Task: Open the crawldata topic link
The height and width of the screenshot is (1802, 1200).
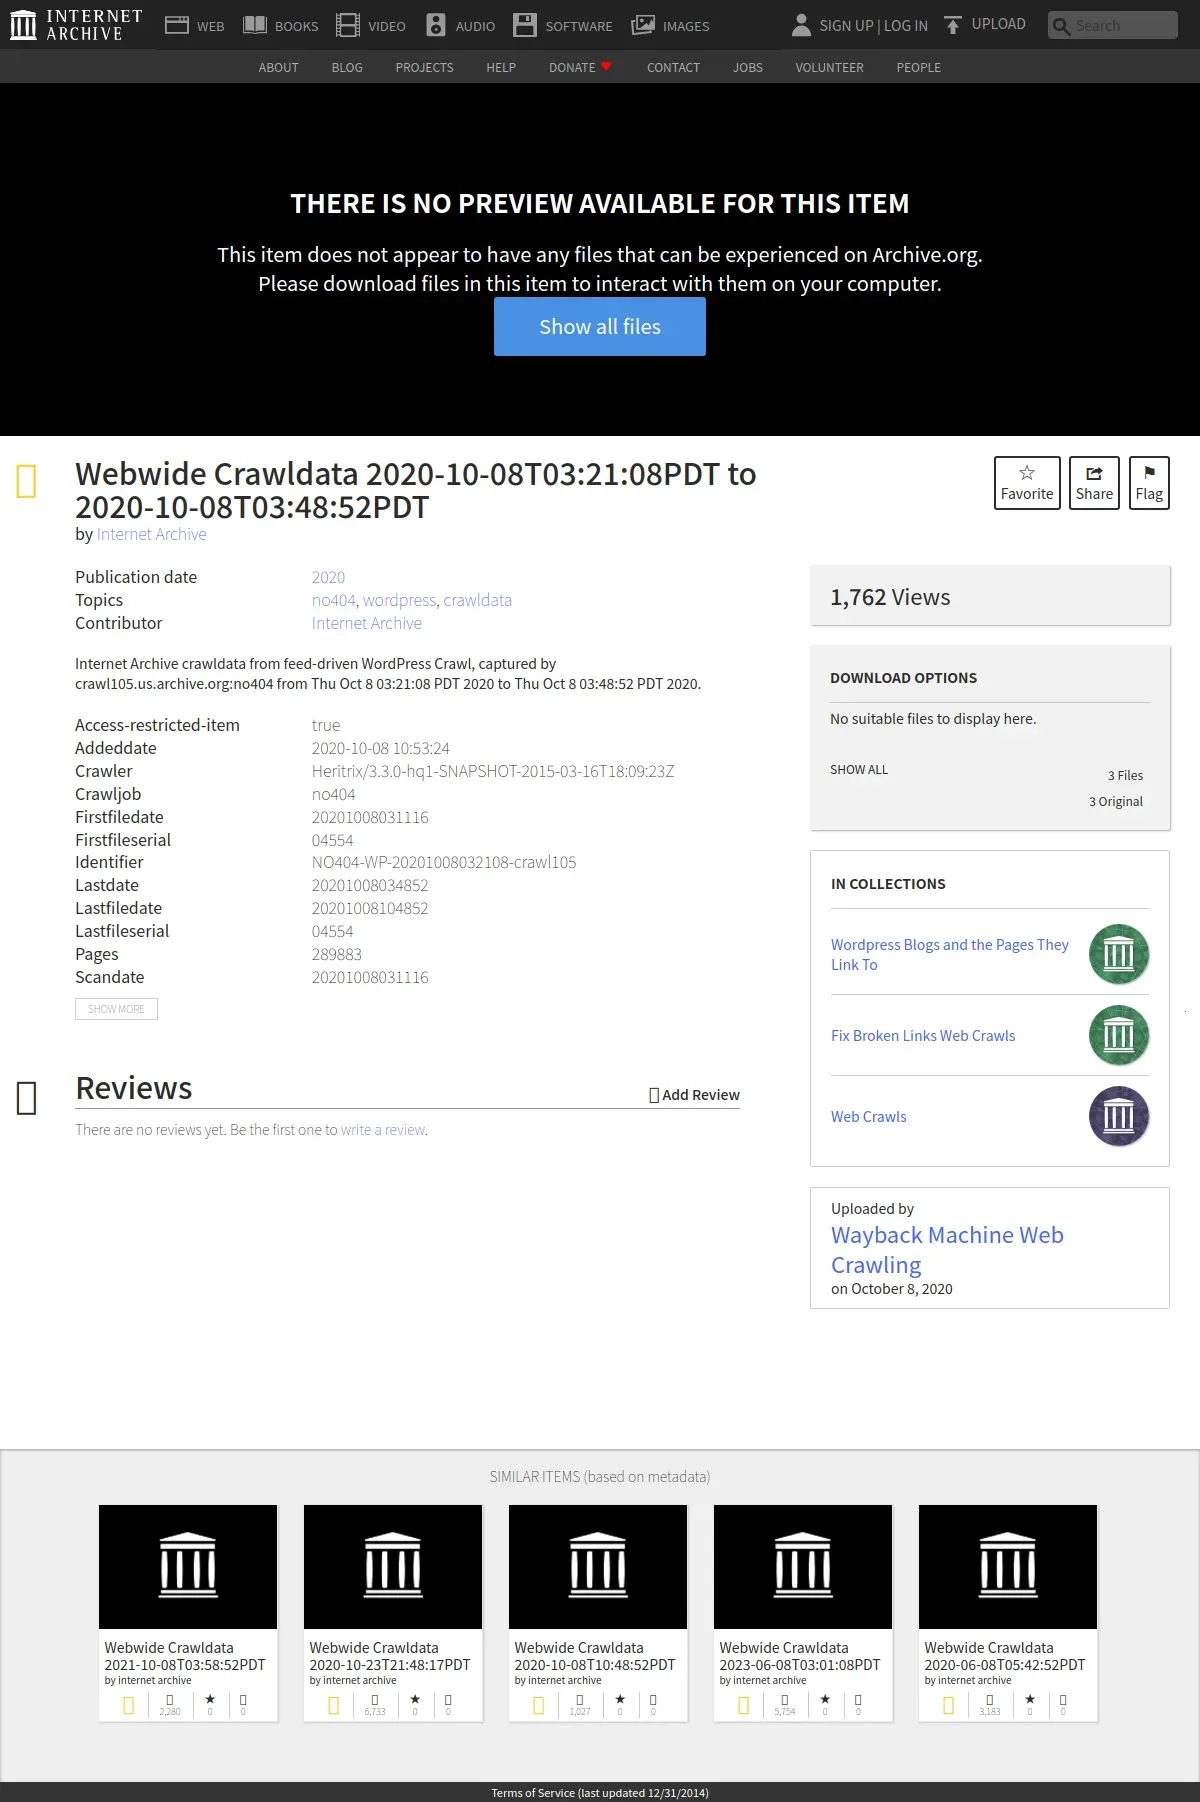Action: [x=477, y=600]
